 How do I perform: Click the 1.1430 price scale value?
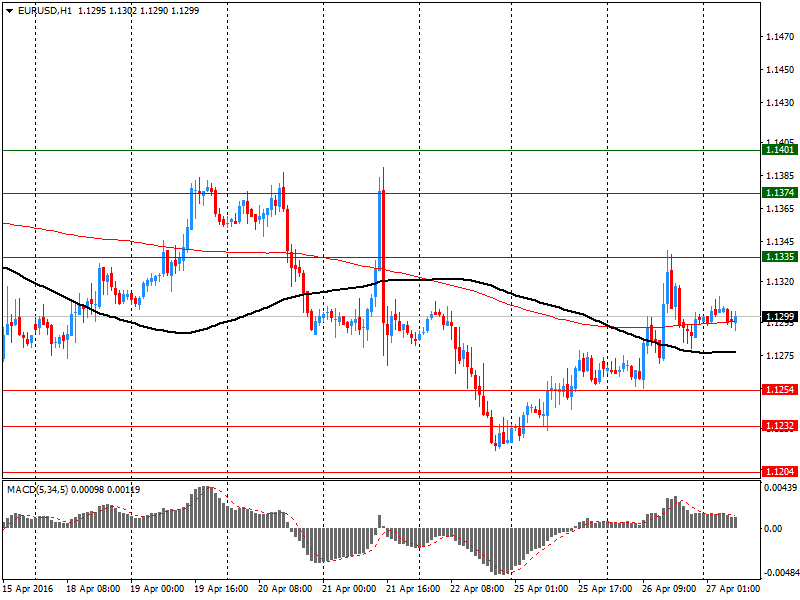point(780,103)
